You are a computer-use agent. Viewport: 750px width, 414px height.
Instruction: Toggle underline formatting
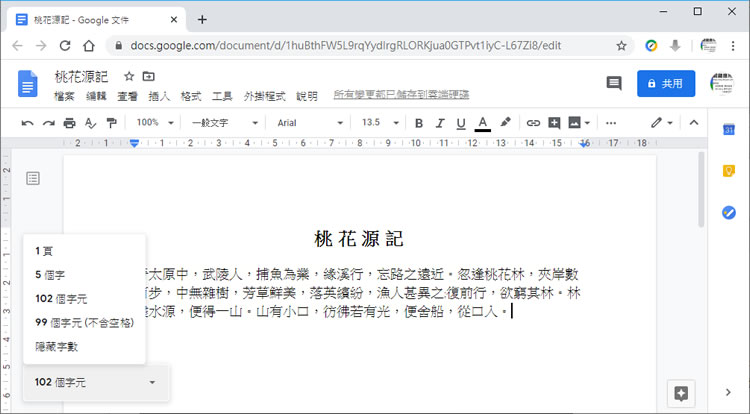(x=461, y=123)
